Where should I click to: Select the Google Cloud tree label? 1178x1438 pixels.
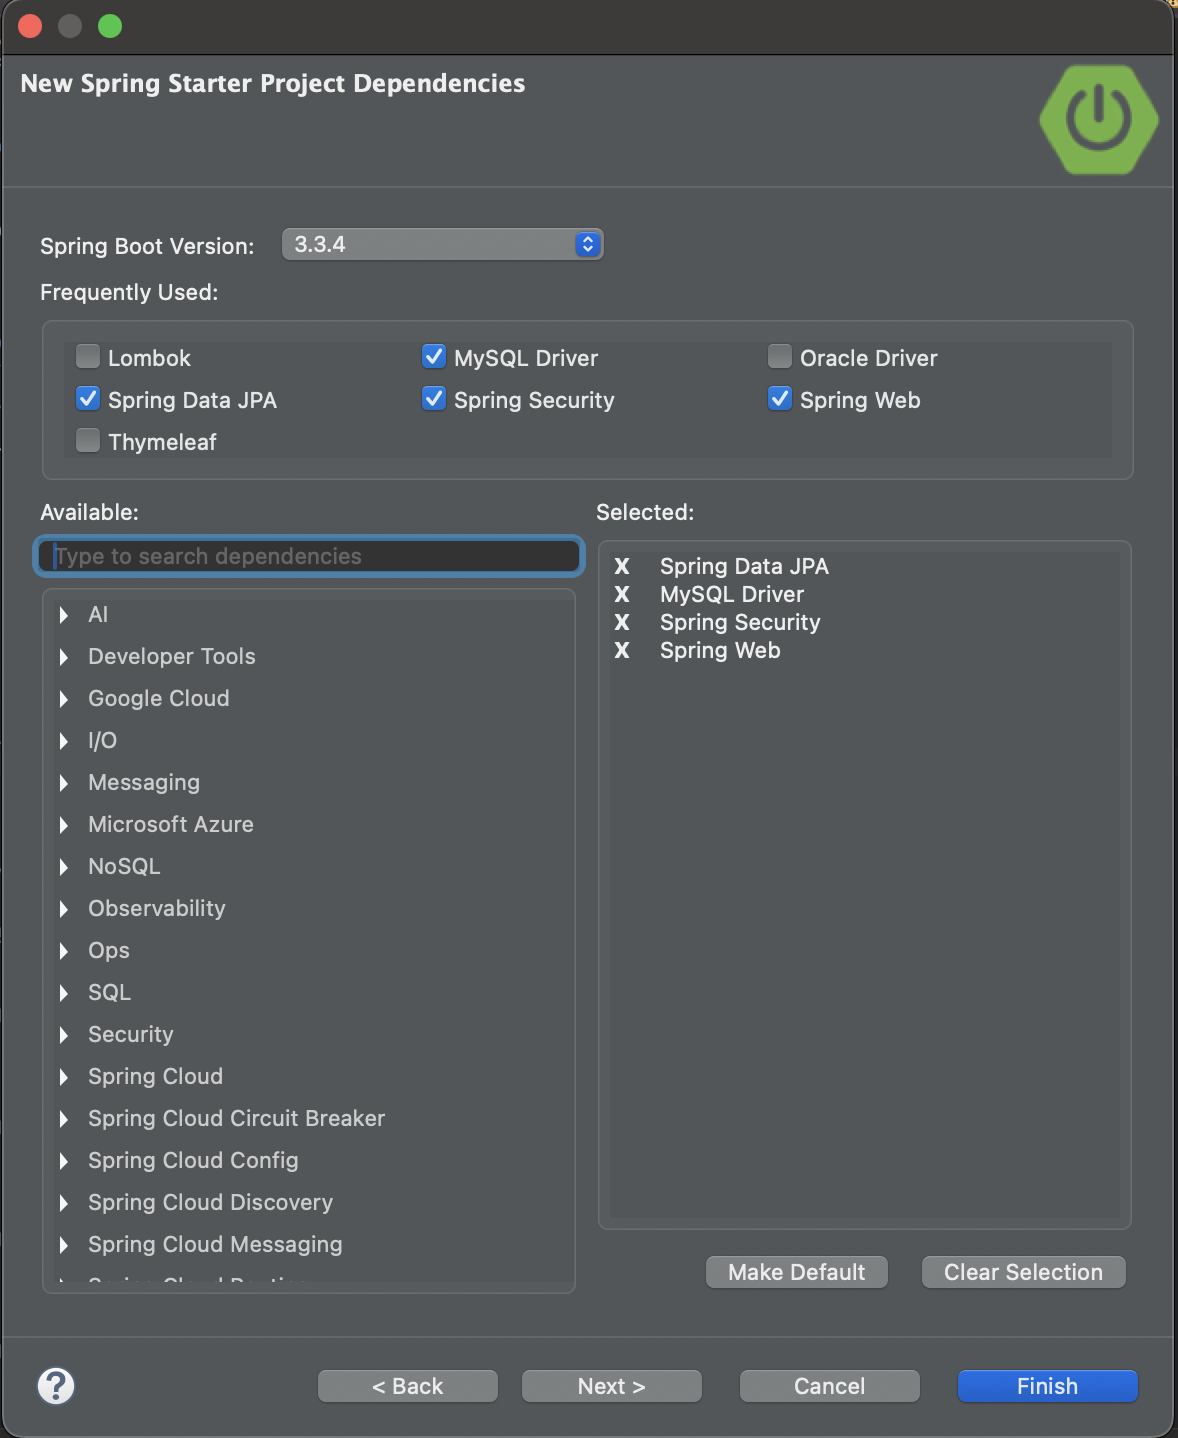[159, 698]
